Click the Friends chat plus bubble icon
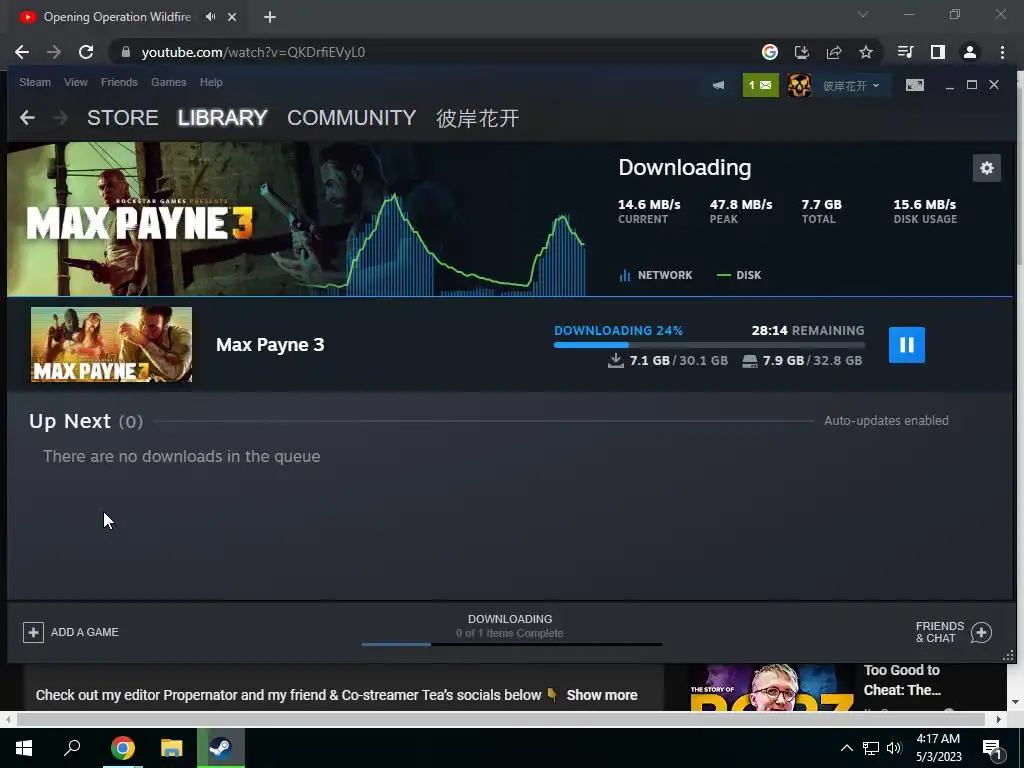Viewport: 1024px width, 768px height. coord(981,632)
